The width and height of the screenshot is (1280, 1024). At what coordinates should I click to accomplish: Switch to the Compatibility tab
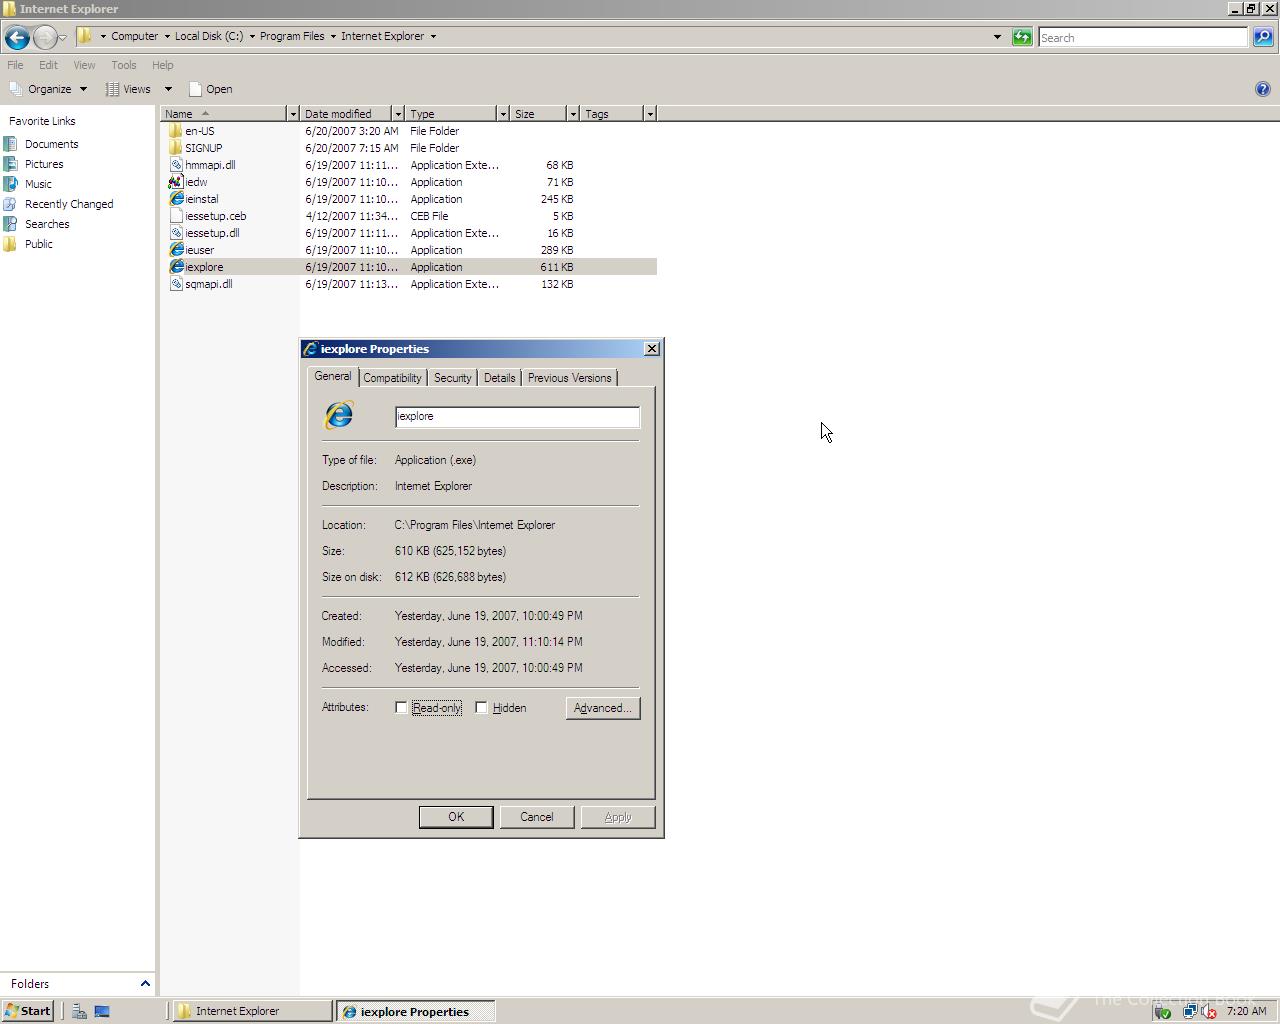click(x=392, y=378)
